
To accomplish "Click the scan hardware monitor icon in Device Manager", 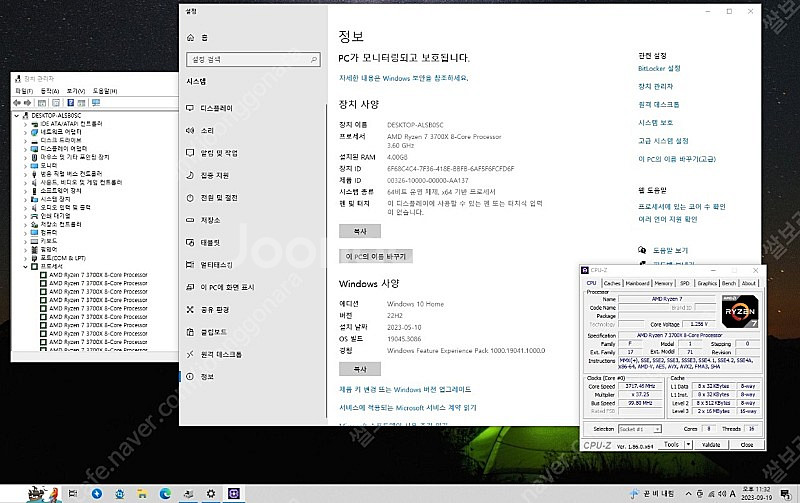I will click(x=95, y=103).
